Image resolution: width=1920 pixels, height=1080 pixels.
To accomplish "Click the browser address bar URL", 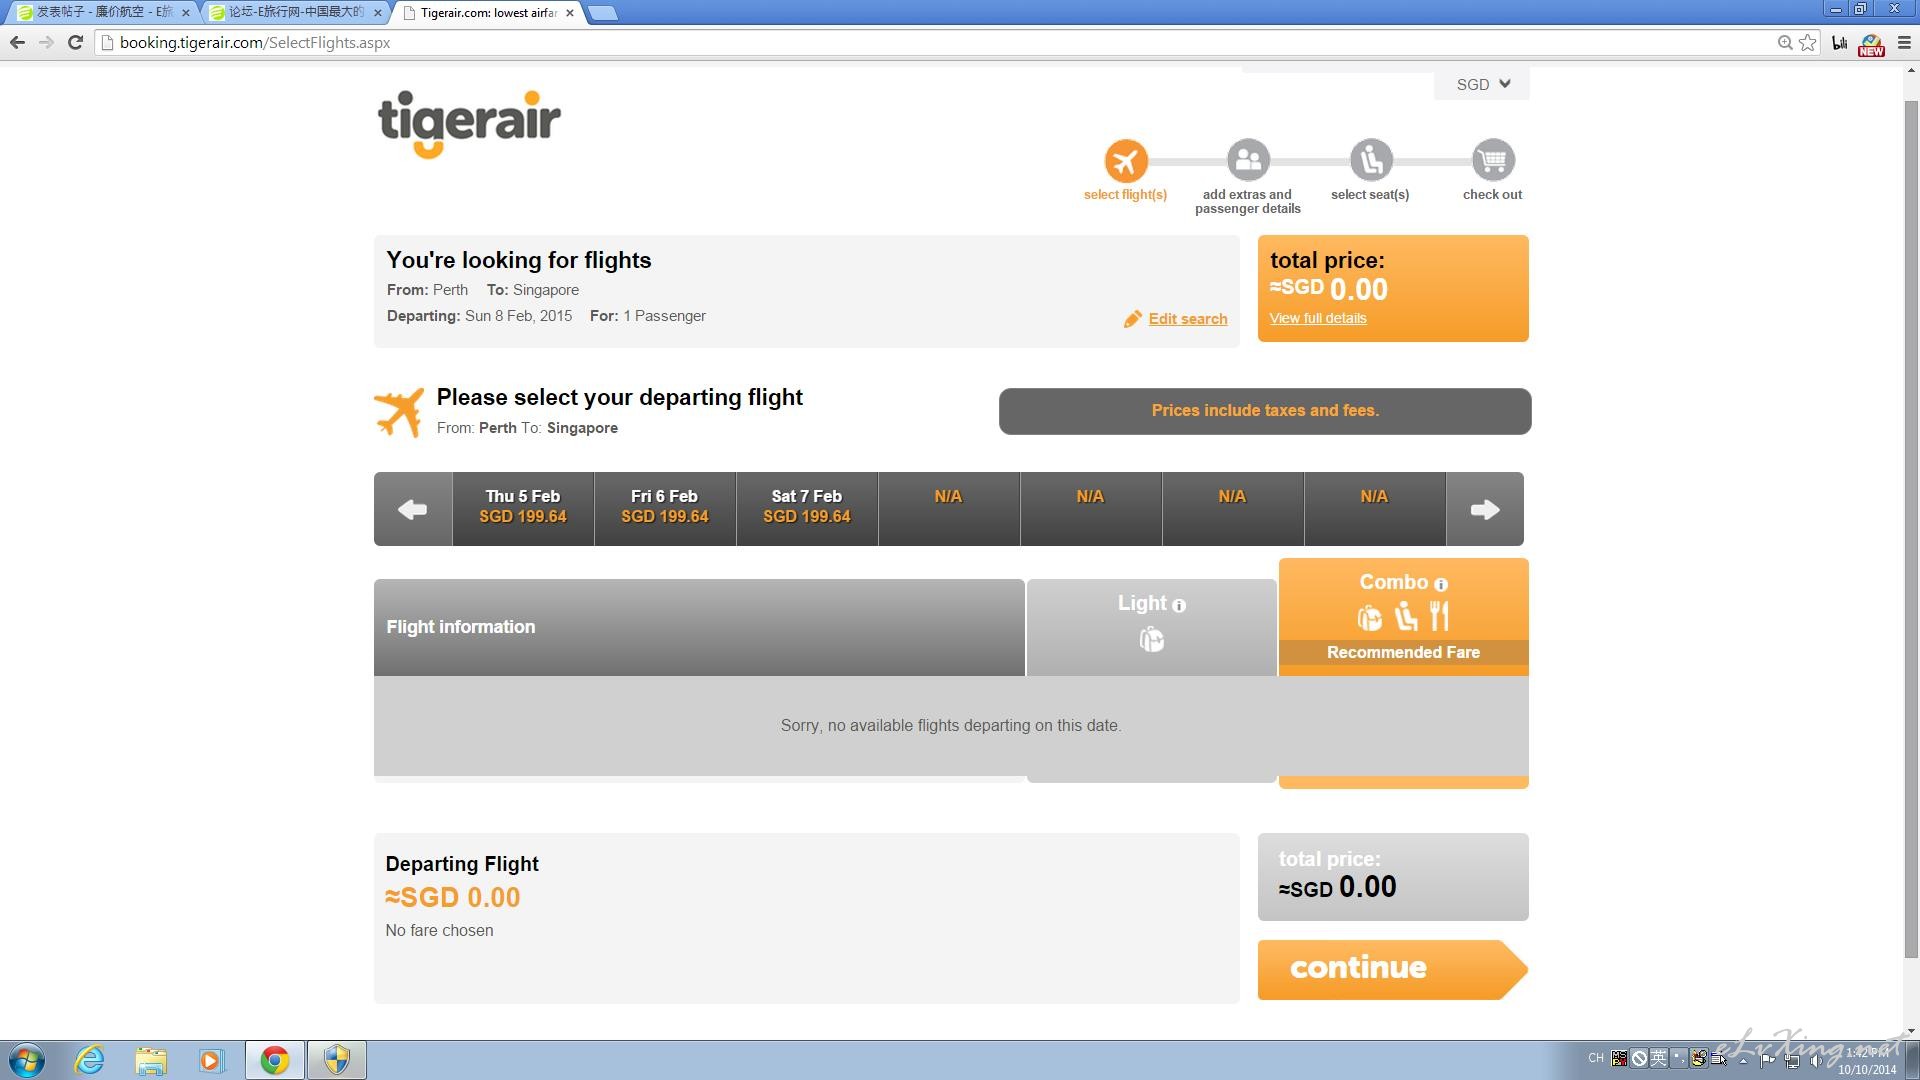I will pos(255,42).
